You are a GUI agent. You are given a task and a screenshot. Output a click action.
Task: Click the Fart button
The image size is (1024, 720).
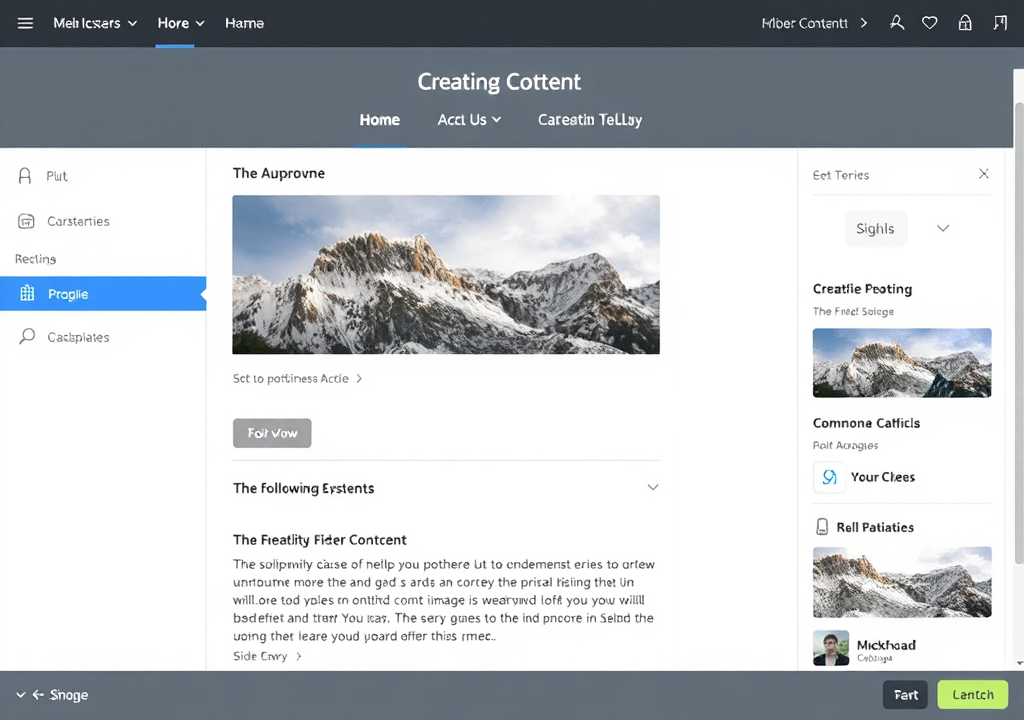(x=905, y=695)
